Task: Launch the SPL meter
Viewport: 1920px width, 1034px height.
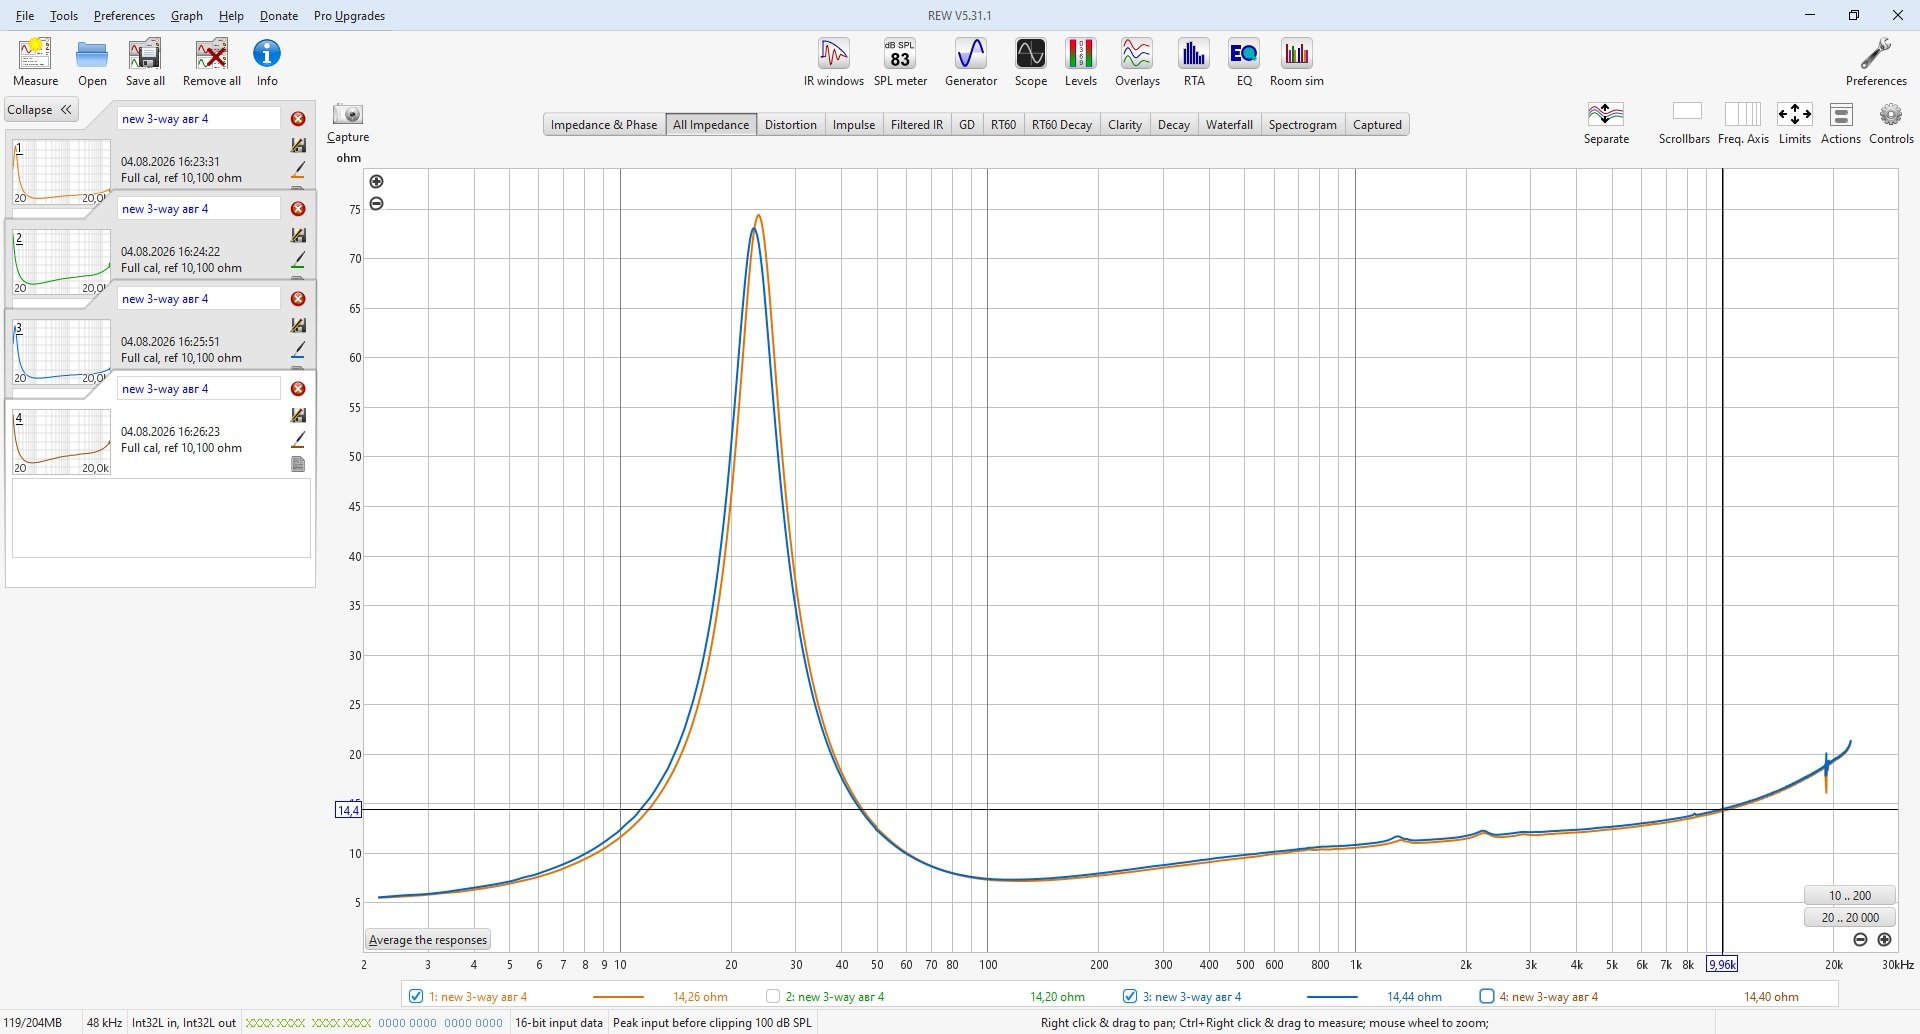Action: pyautogui.click(x=900, y=62)
